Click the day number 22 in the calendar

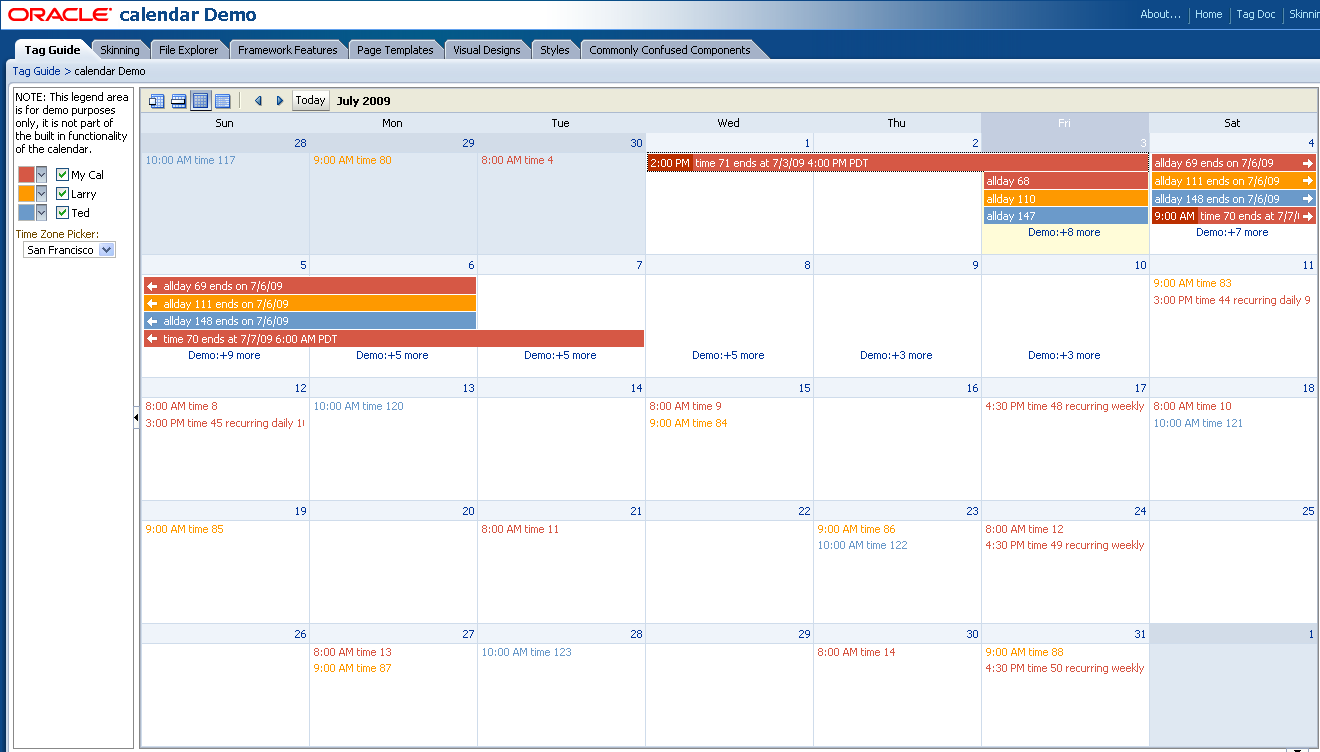[804, 511]
